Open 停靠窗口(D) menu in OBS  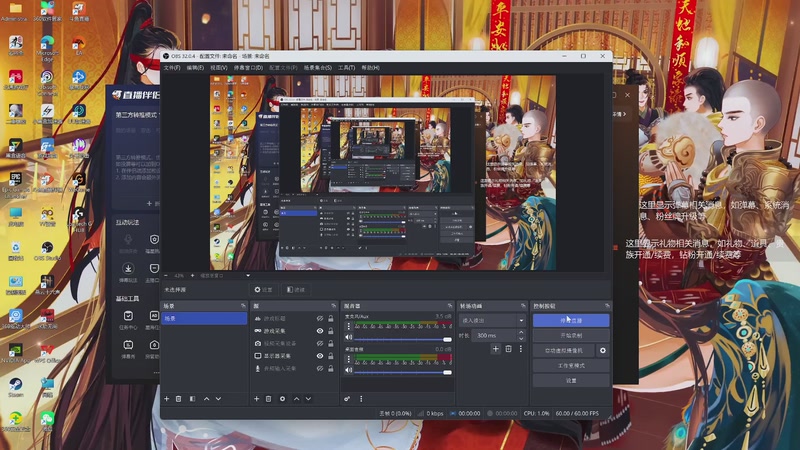(x=248, y=68)
